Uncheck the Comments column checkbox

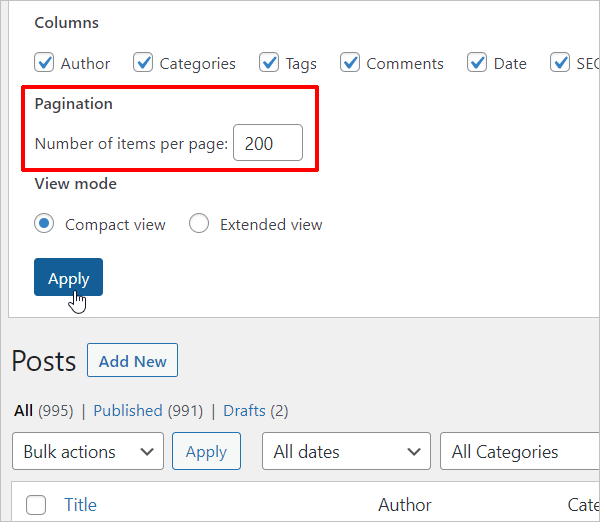point(350,63)
